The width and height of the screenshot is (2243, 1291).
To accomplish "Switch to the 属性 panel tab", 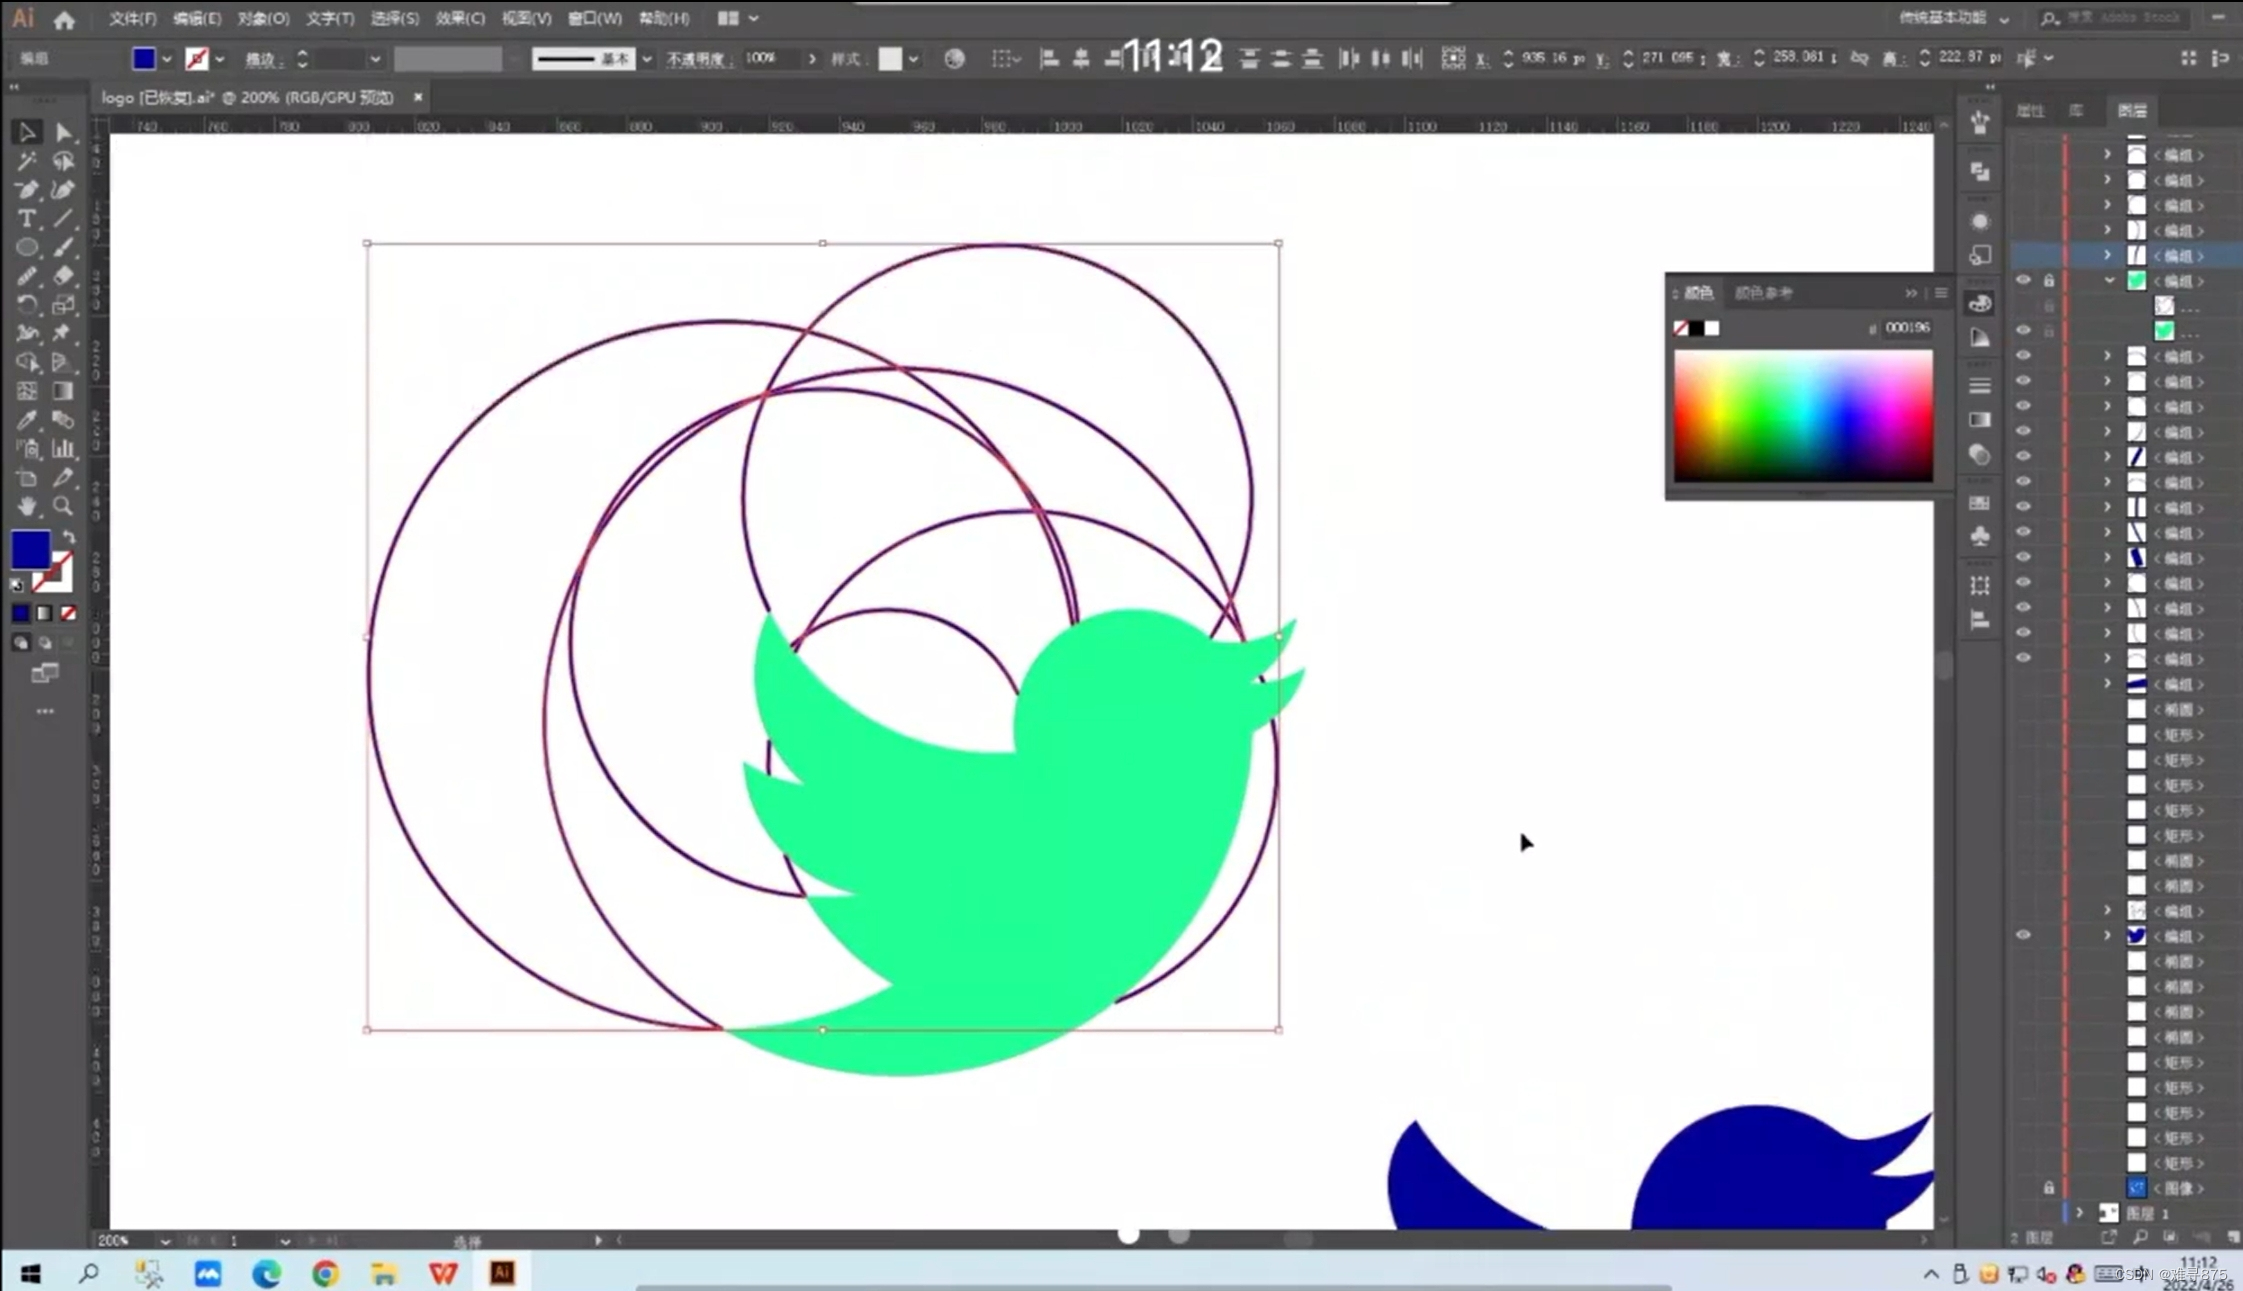I will click(2029, 111).
